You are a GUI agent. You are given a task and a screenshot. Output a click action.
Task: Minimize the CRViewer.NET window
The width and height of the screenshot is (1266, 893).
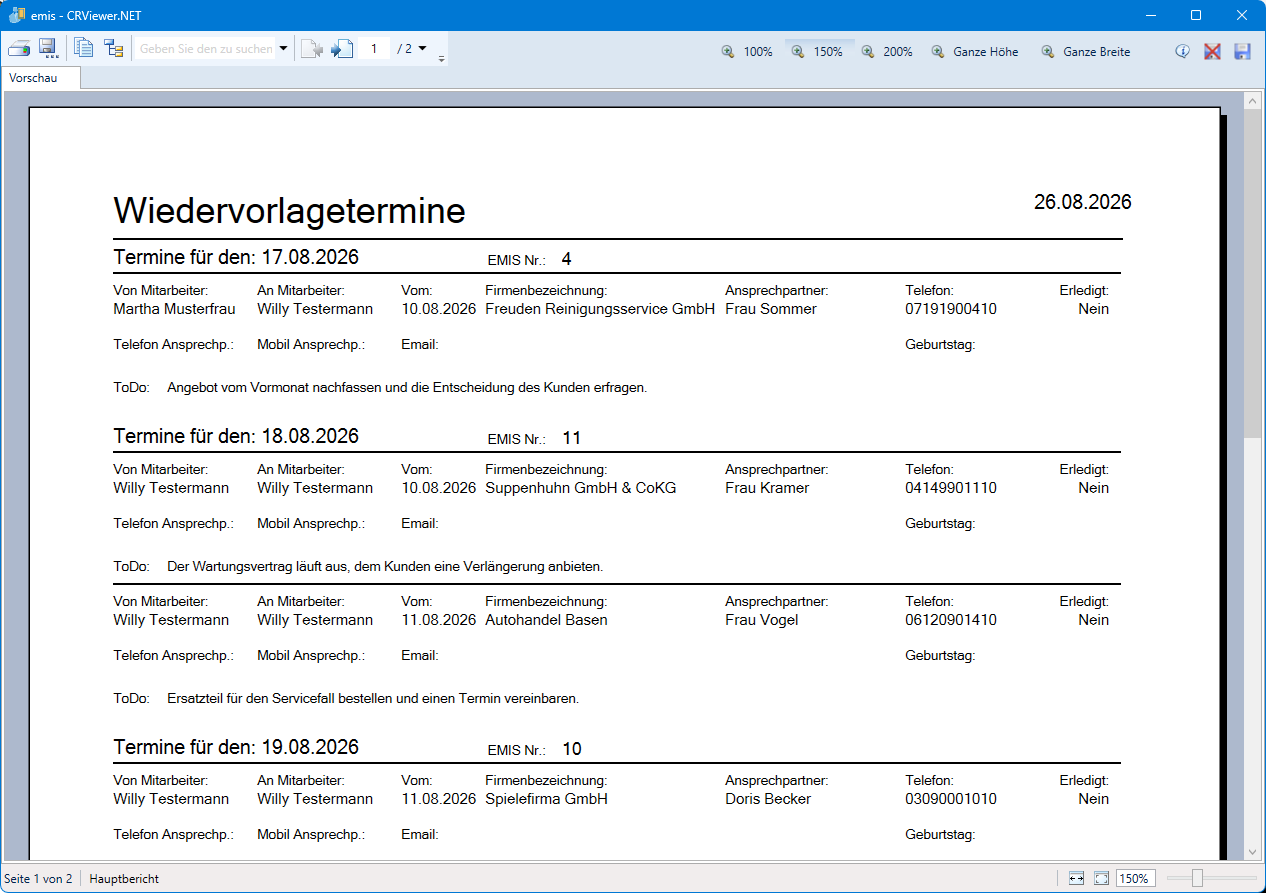(x=1149, y=15)
